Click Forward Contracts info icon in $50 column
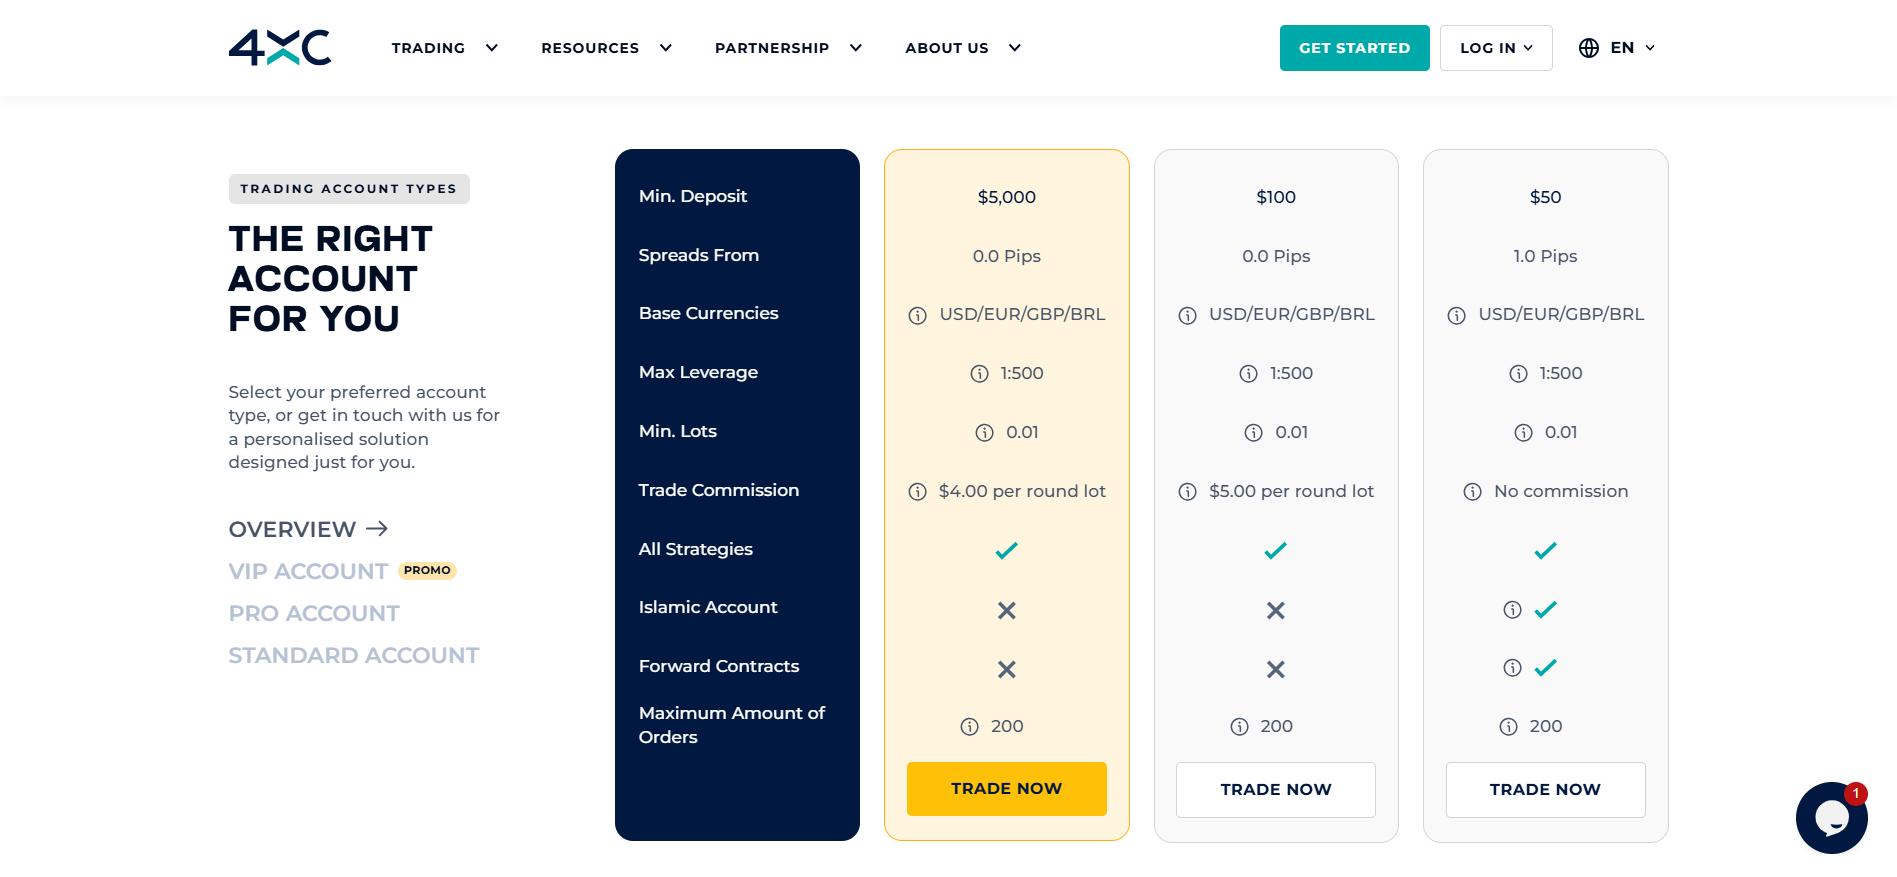This screenshot has height=877, width=1897. (1512, 668)
